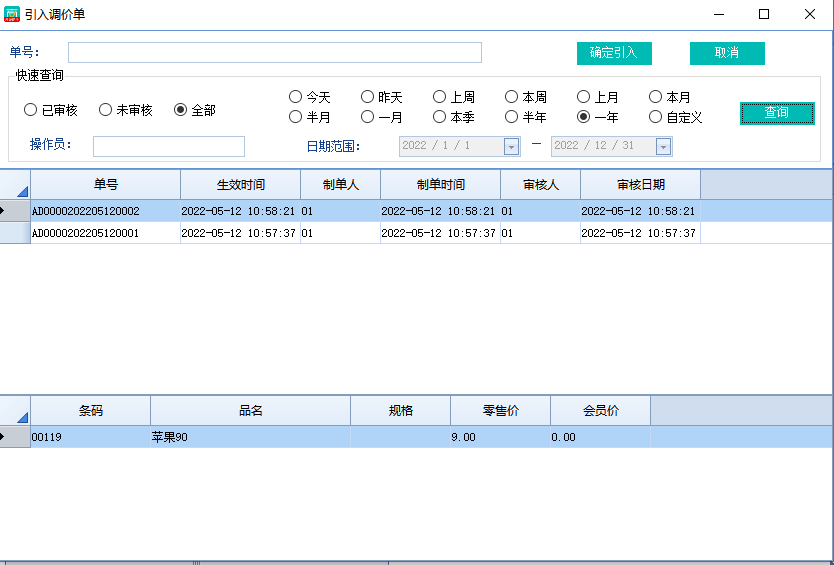This screenshot has height=565, width=834.
Task: Select the 自定义 custom date range option
Action: click(655, 117)
